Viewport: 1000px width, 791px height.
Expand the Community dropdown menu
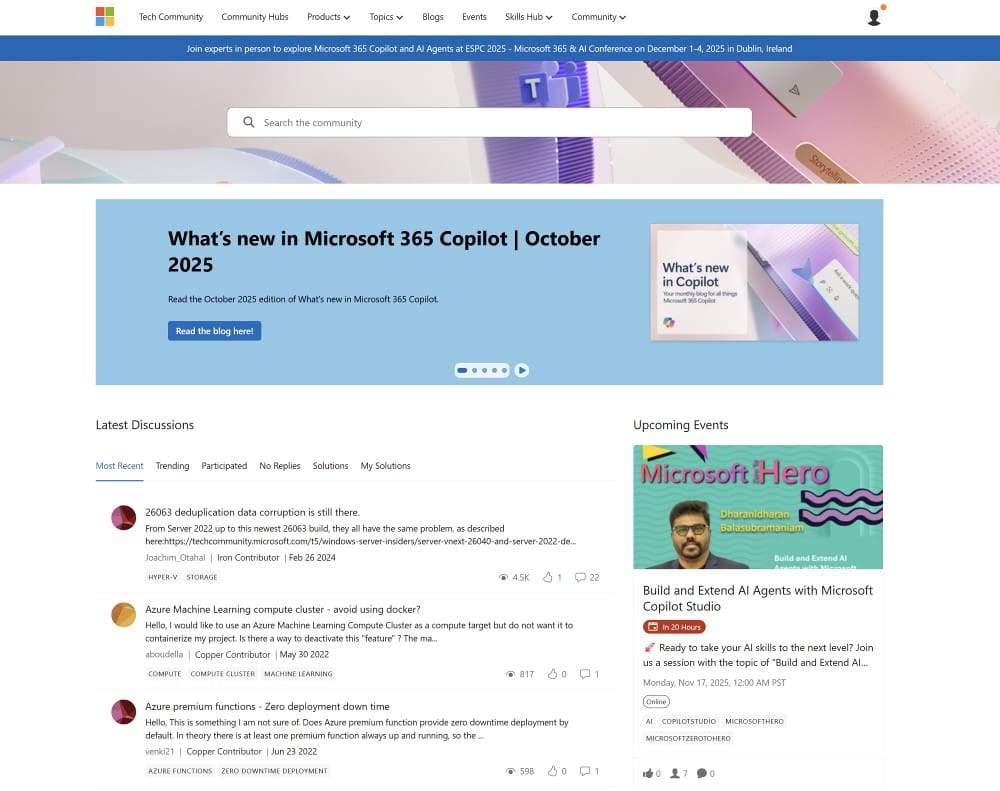click(x=598, y=17)
